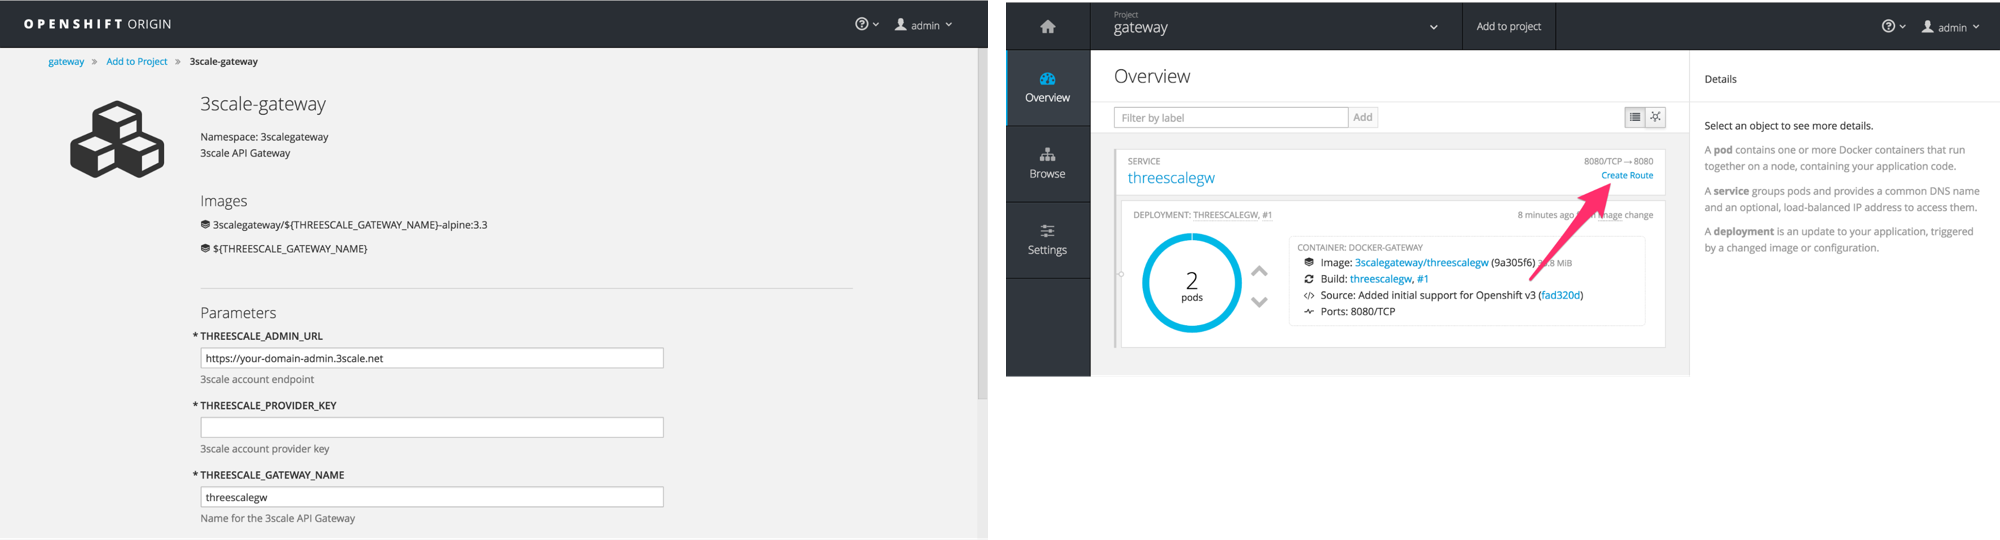Screen dimensions: 2000x540
Task: Click the '3scale account provider key' hint text
Action: tap(264, 449)
